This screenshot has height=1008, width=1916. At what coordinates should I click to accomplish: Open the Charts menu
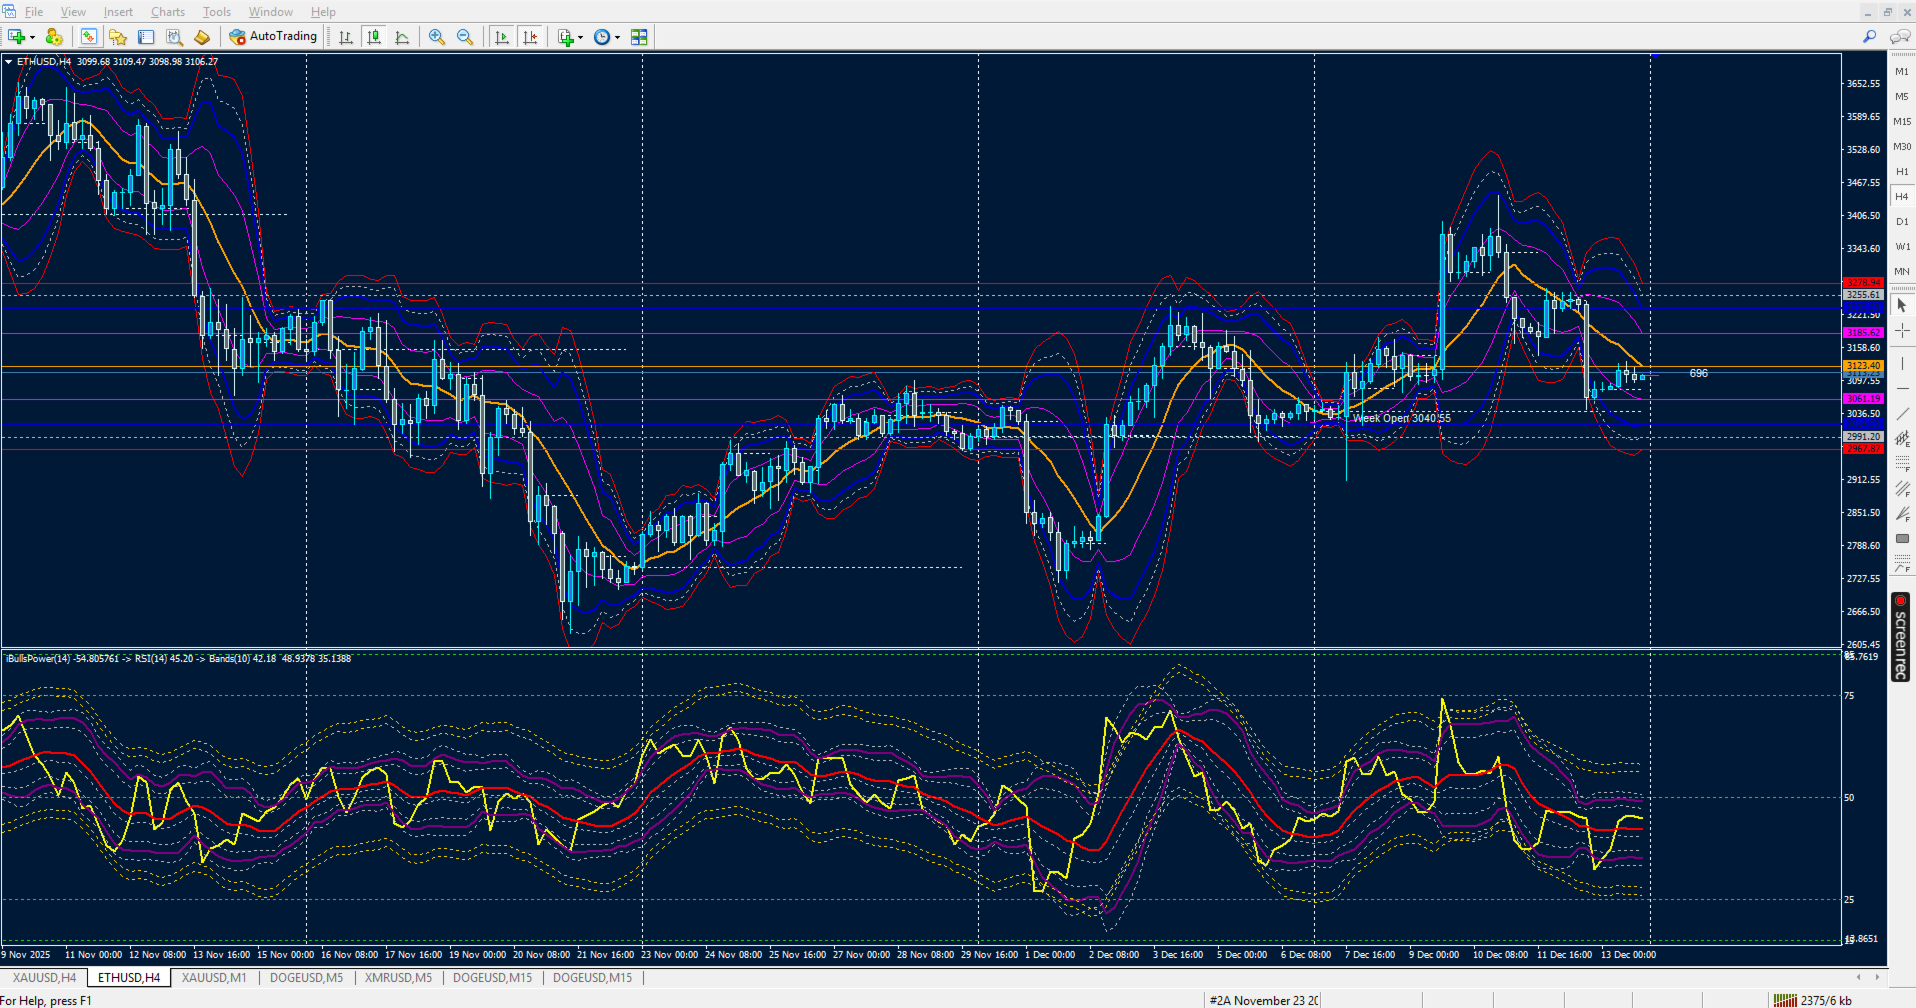[x=168, y=12]
